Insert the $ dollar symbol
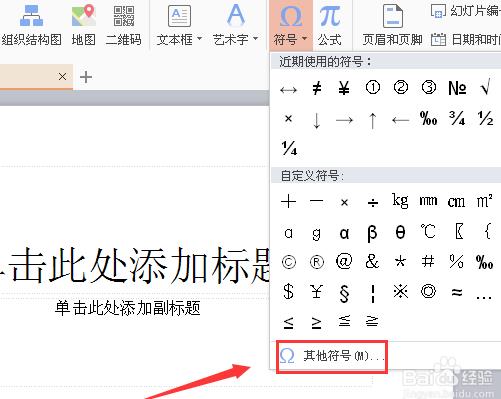The width and height of the screenshot is (501, 399). (288, 291)
